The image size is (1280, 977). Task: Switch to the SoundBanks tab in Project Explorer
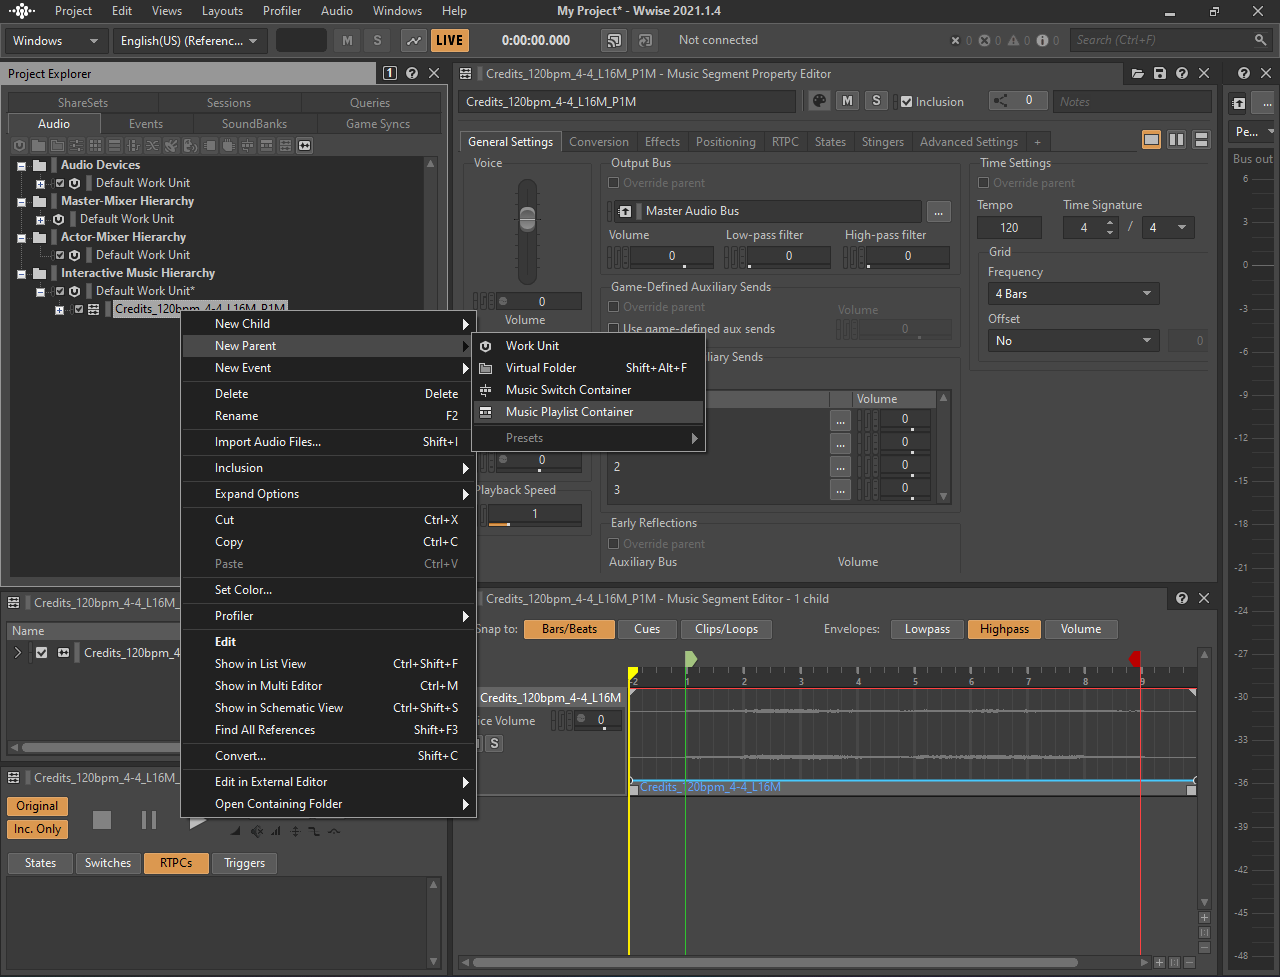[254, 124]
